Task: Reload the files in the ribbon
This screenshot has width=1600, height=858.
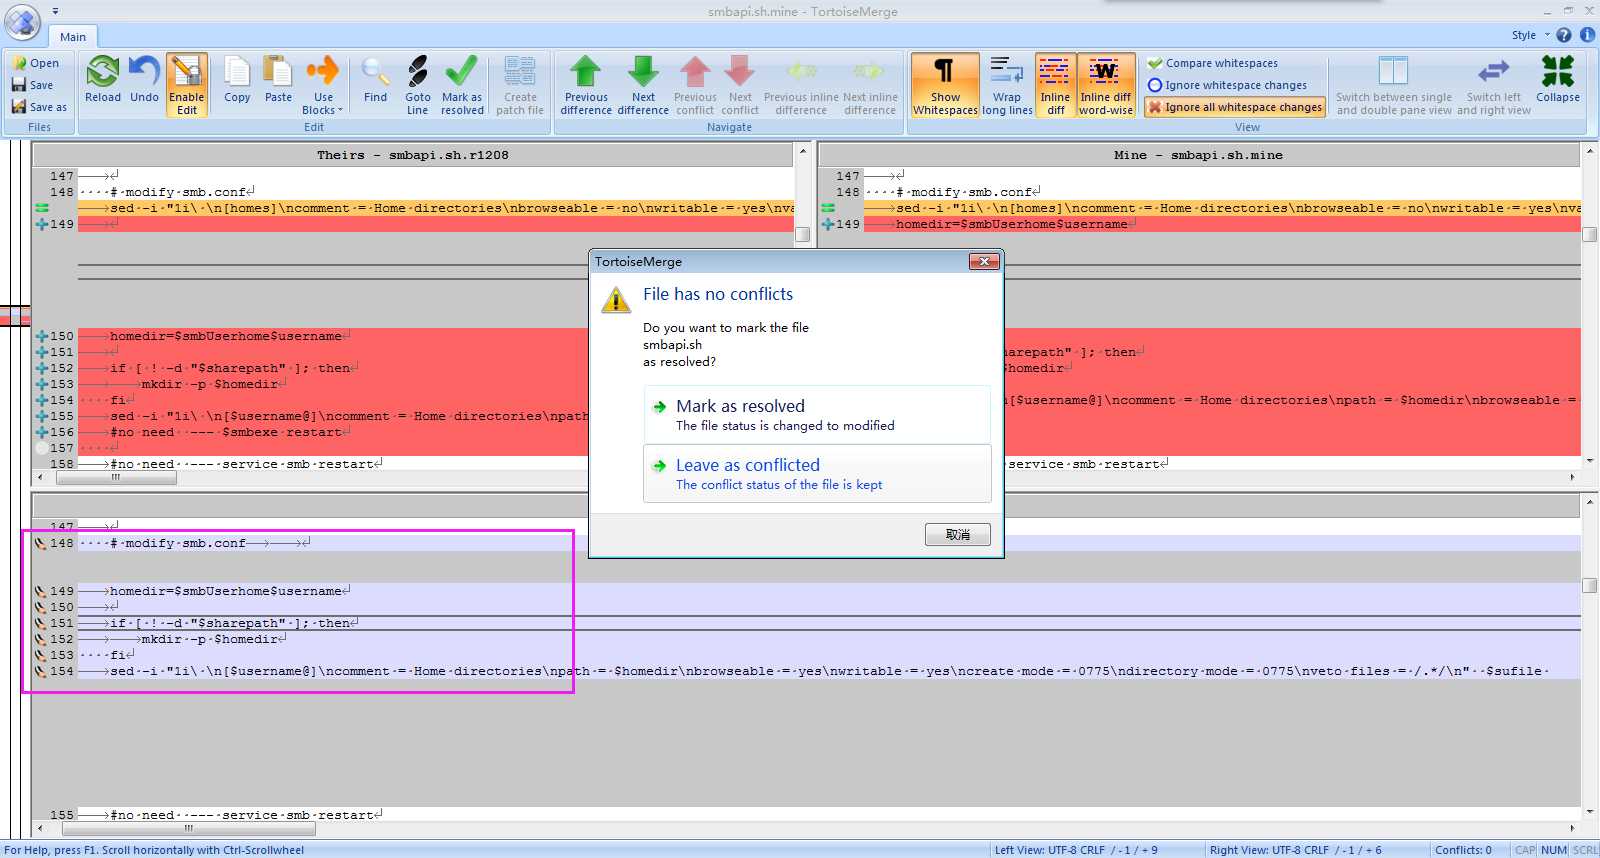Action: (103, 81)
